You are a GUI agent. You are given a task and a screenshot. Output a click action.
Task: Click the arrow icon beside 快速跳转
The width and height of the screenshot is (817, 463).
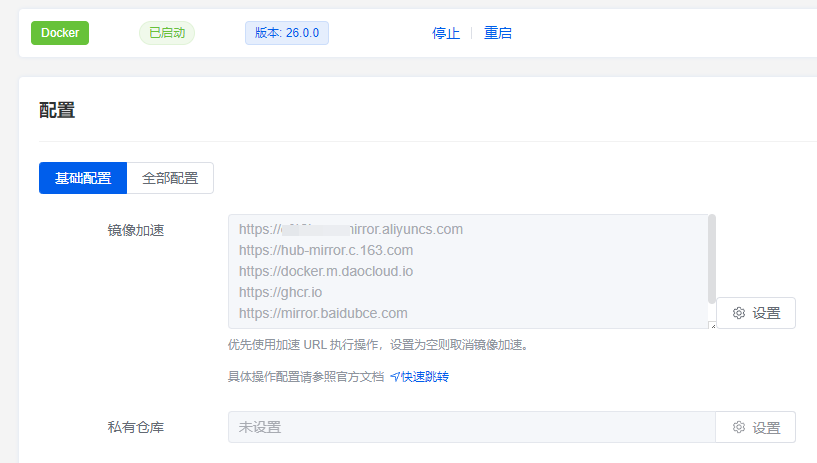(395, 377)
